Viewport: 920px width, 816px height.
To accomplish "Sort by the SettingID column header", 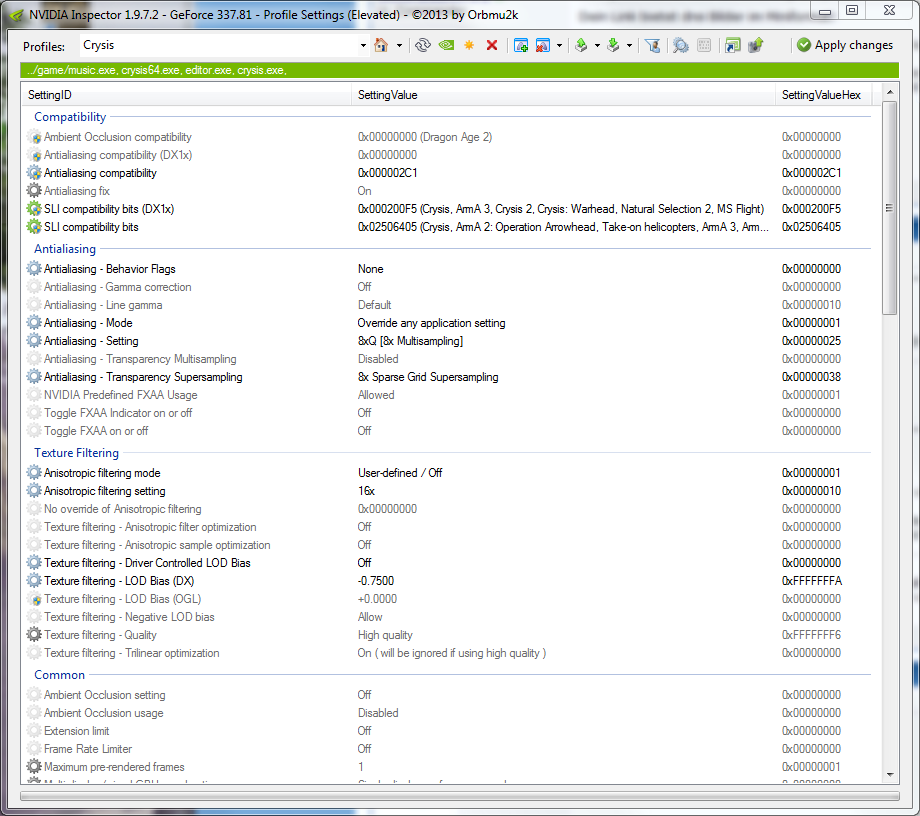I will point(187,95).
